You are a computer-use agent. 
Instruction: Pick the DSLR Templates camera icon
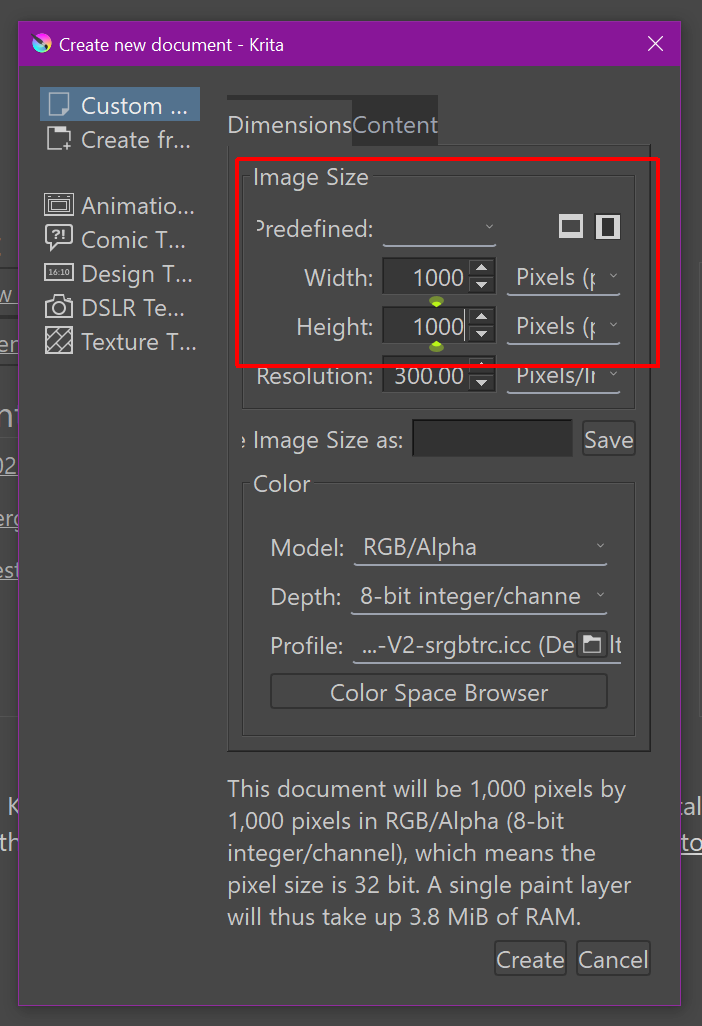coord(59,308)
